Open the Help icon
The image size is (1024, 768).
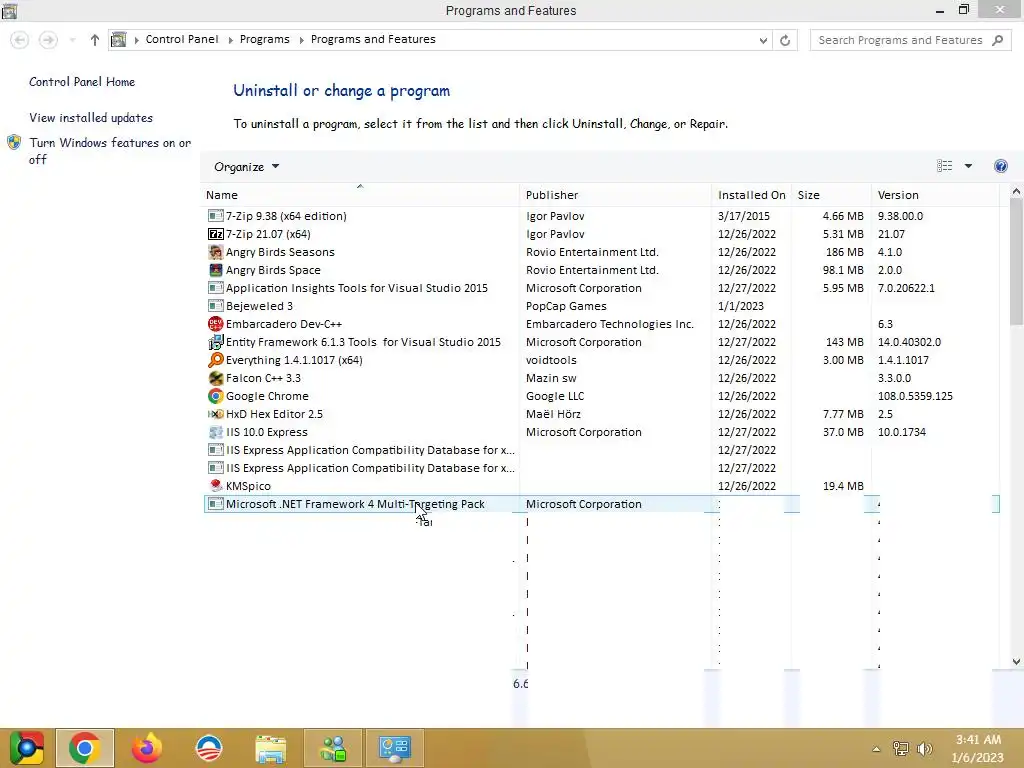pyautogui.click(x=1000, y=166)
